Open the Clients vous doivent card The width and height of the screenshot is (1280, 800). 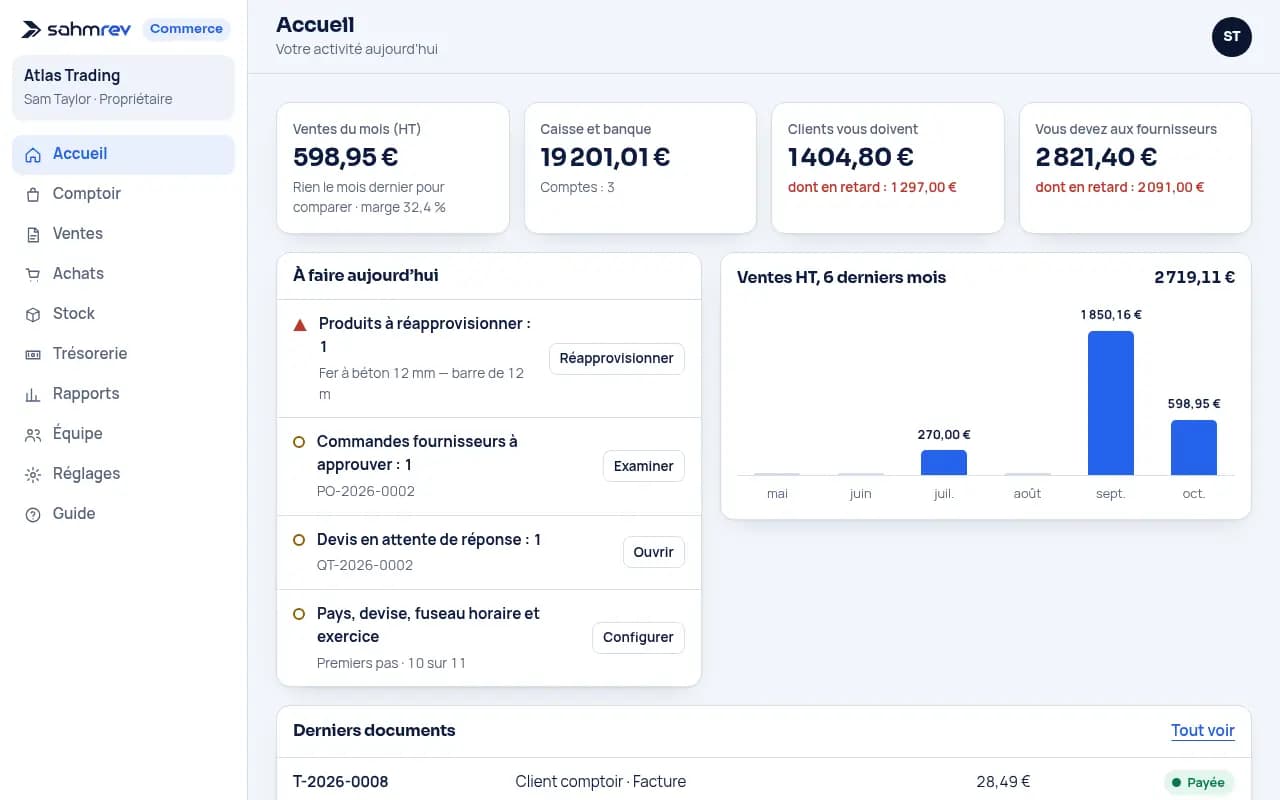pos(888,168)
